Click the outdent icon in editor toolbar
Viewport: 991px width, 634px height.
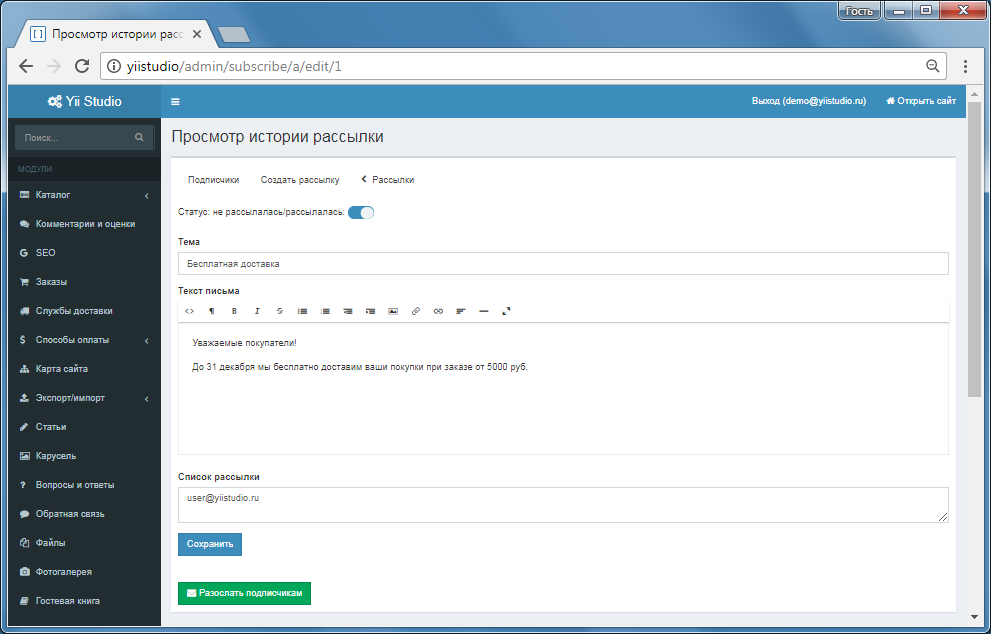point(348,311)
